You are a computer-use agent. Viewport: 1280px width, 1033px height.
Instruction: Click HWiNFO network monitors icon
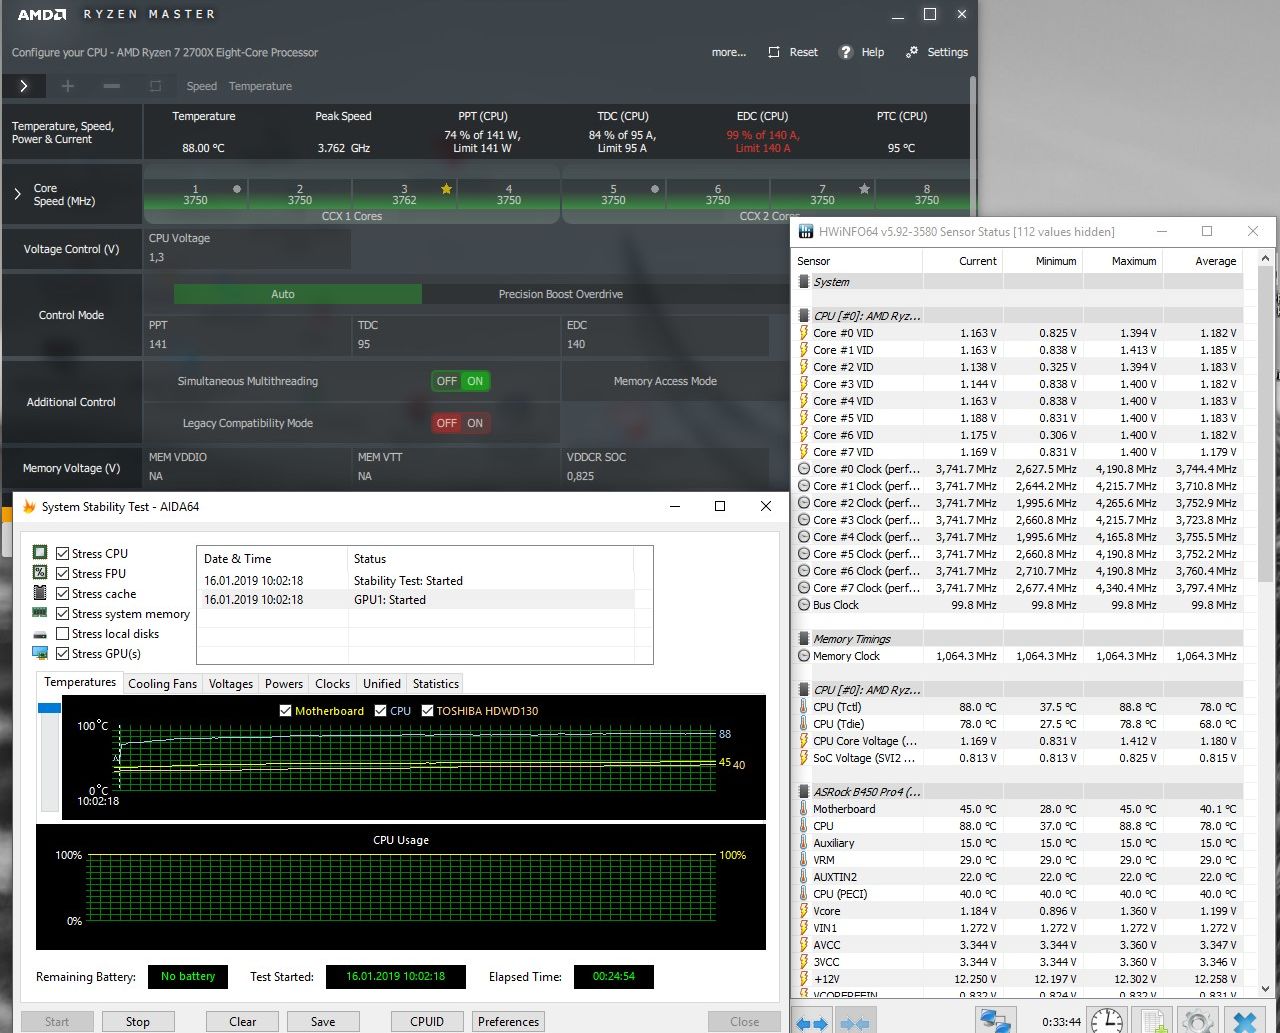point(997,1021)
